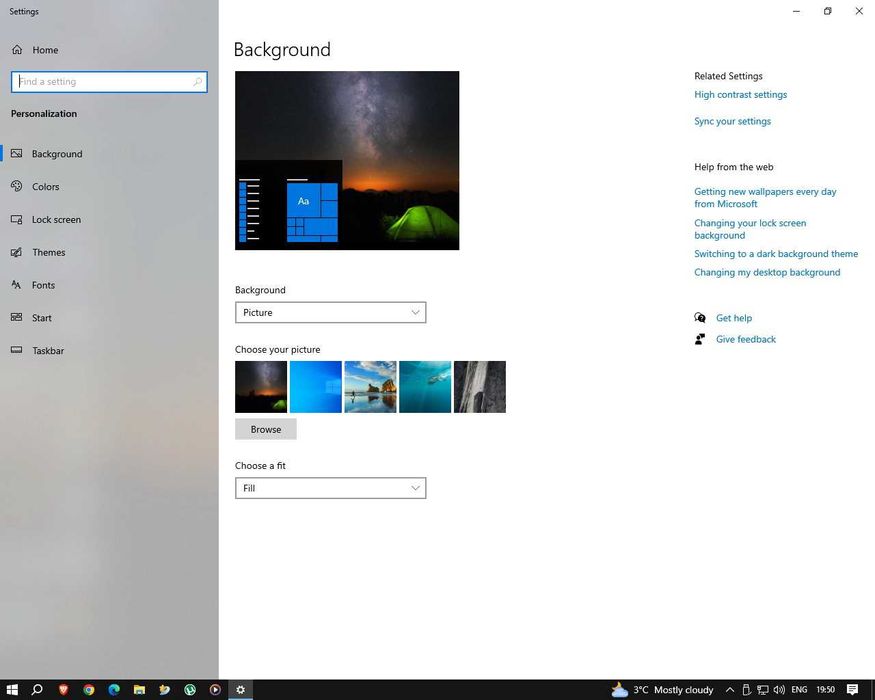Image resolution: width=875 pixels, height=700 pixels.
Task: Click the desktop background preview image
Action: 347,160
